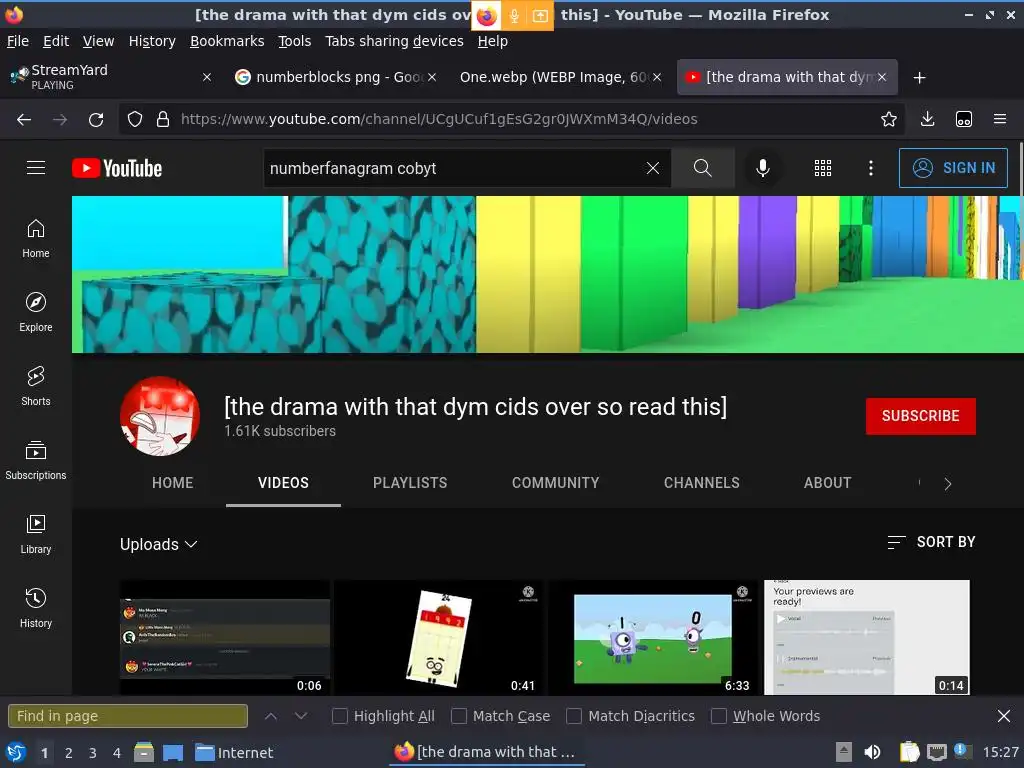Open the 0:41 video thumbnail
This screenshot has width=1024, height=768.
[x=438, y=637]
